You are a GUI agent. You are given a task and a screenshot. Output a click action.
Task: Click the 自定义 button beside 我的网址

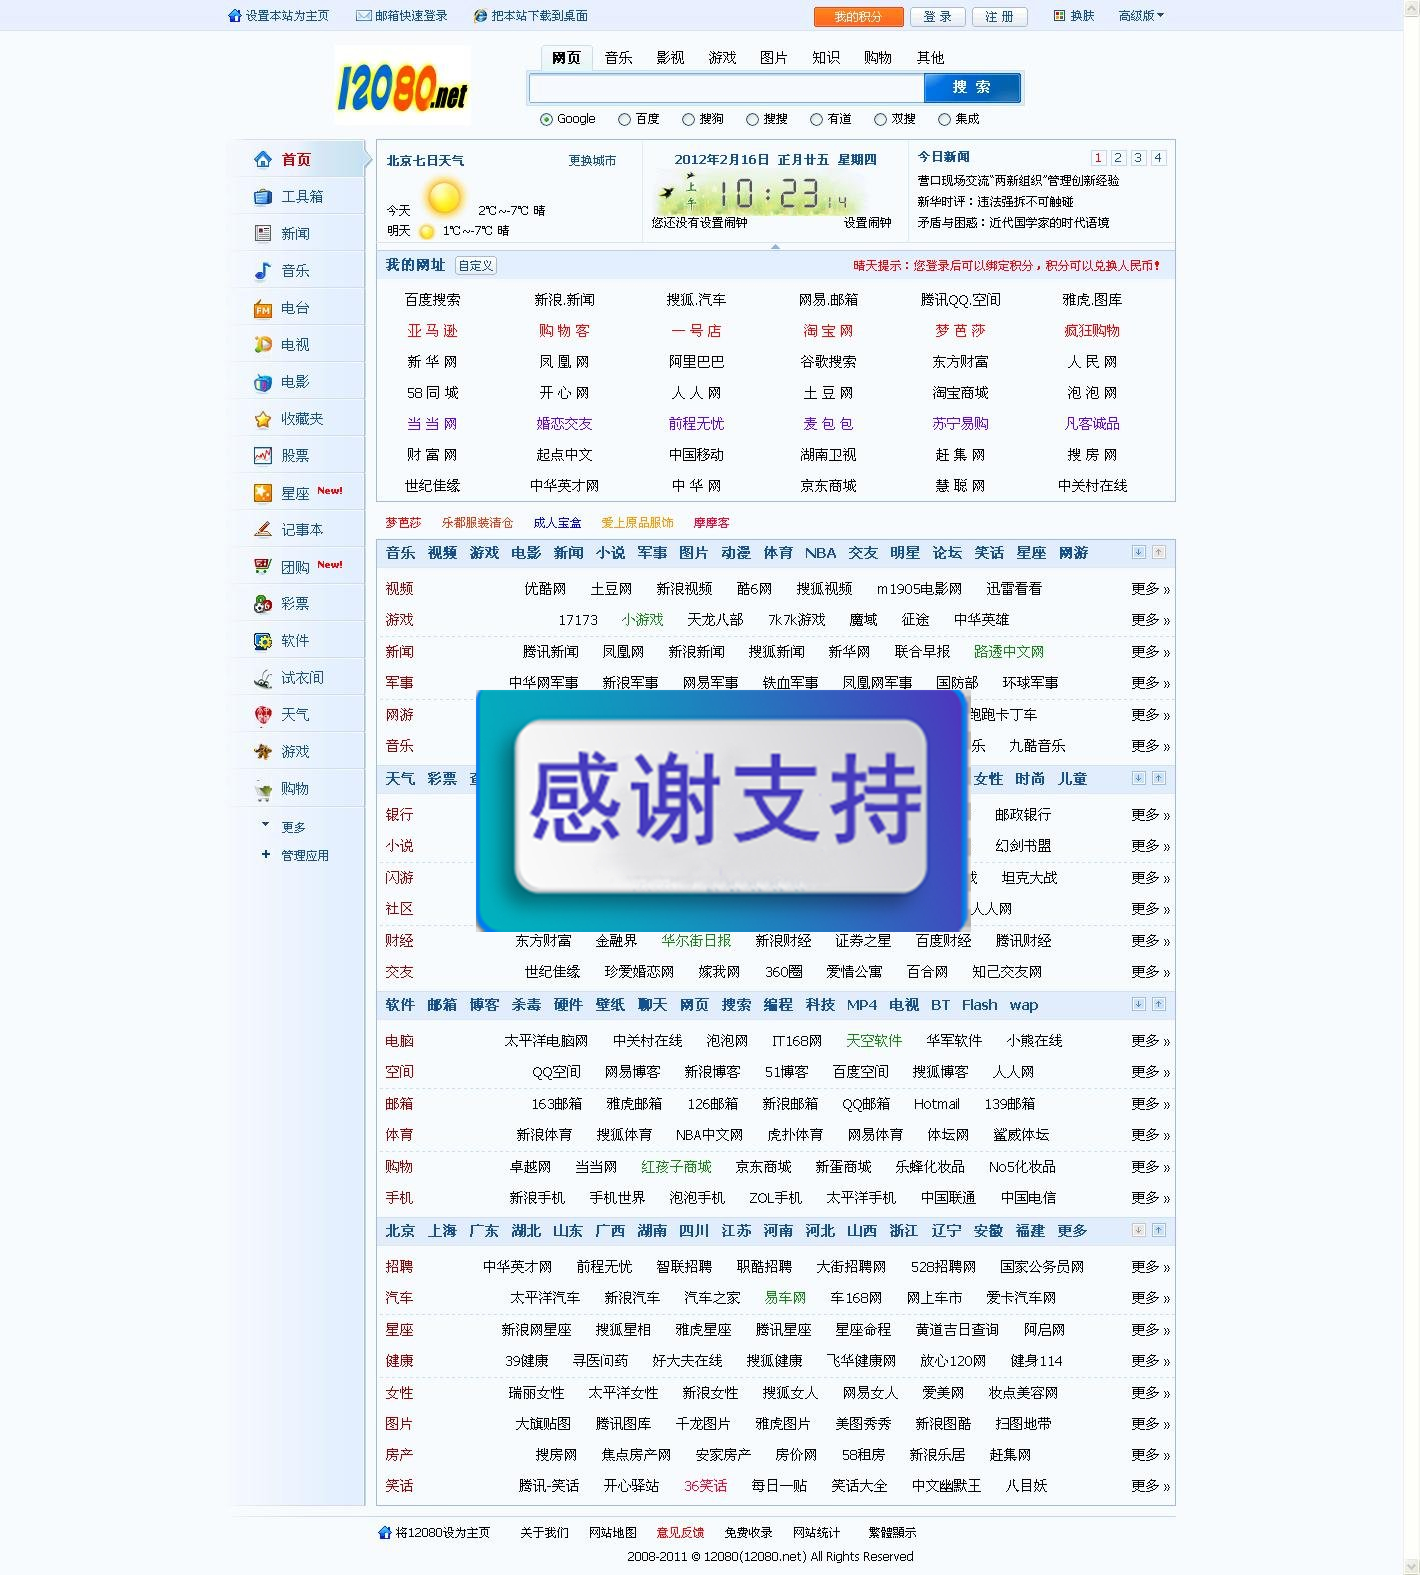[x=476, y=266]
